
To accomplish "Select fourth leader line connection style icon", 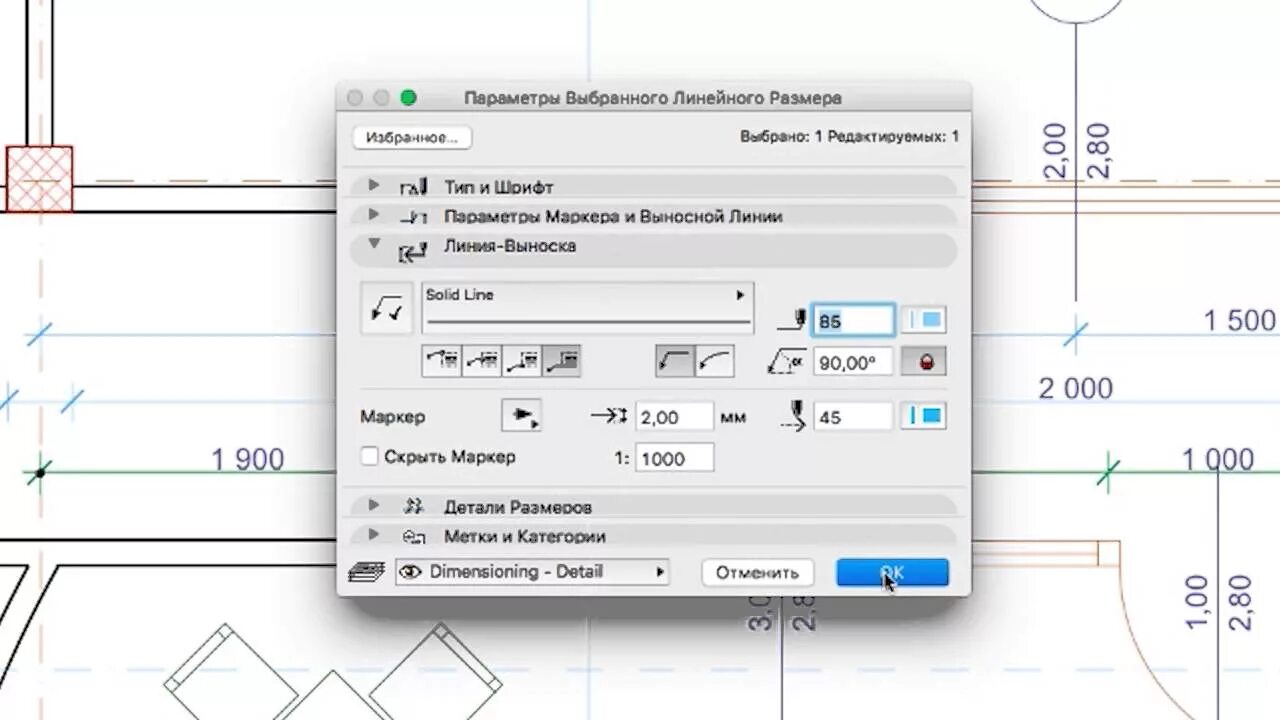I will coord(561,361).
